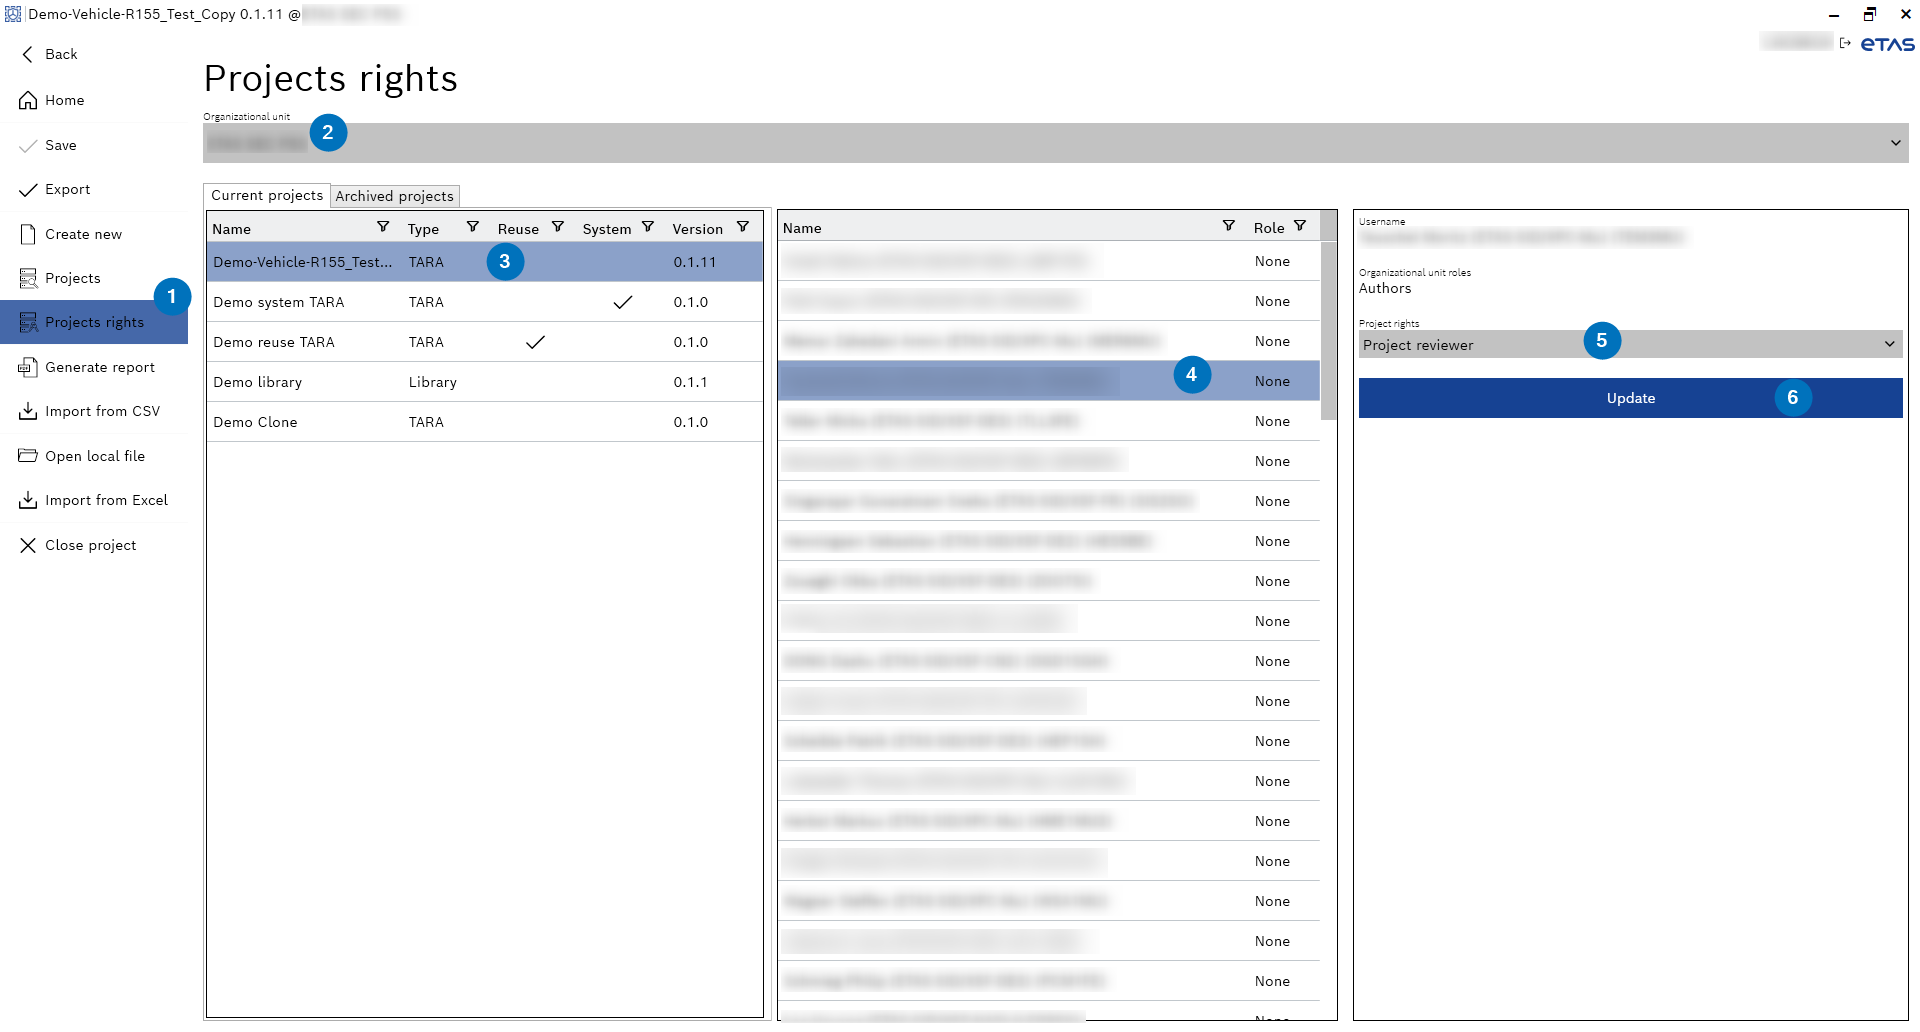Image resolution: width=1920 pixels, height=1032 pixels.
Task: Click the logout icon near ETAS logo
Action: pyautogui.click(x=1845, y=43)
